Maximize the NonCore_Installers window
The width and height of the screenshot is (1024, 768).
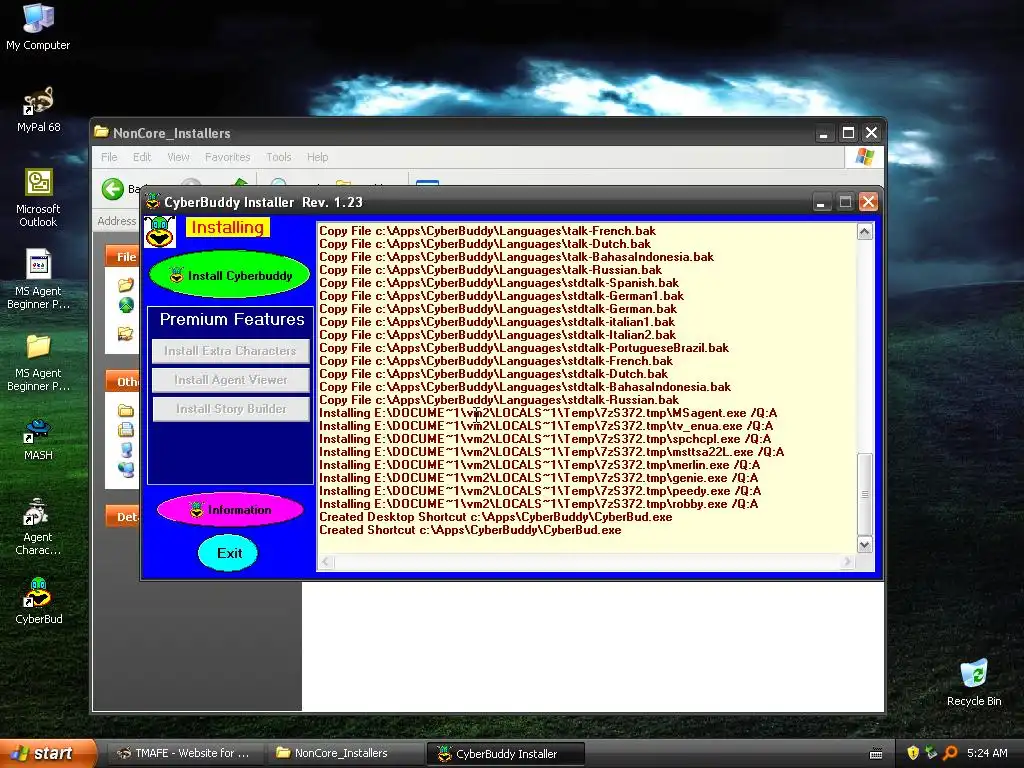(x=848, y=133)
